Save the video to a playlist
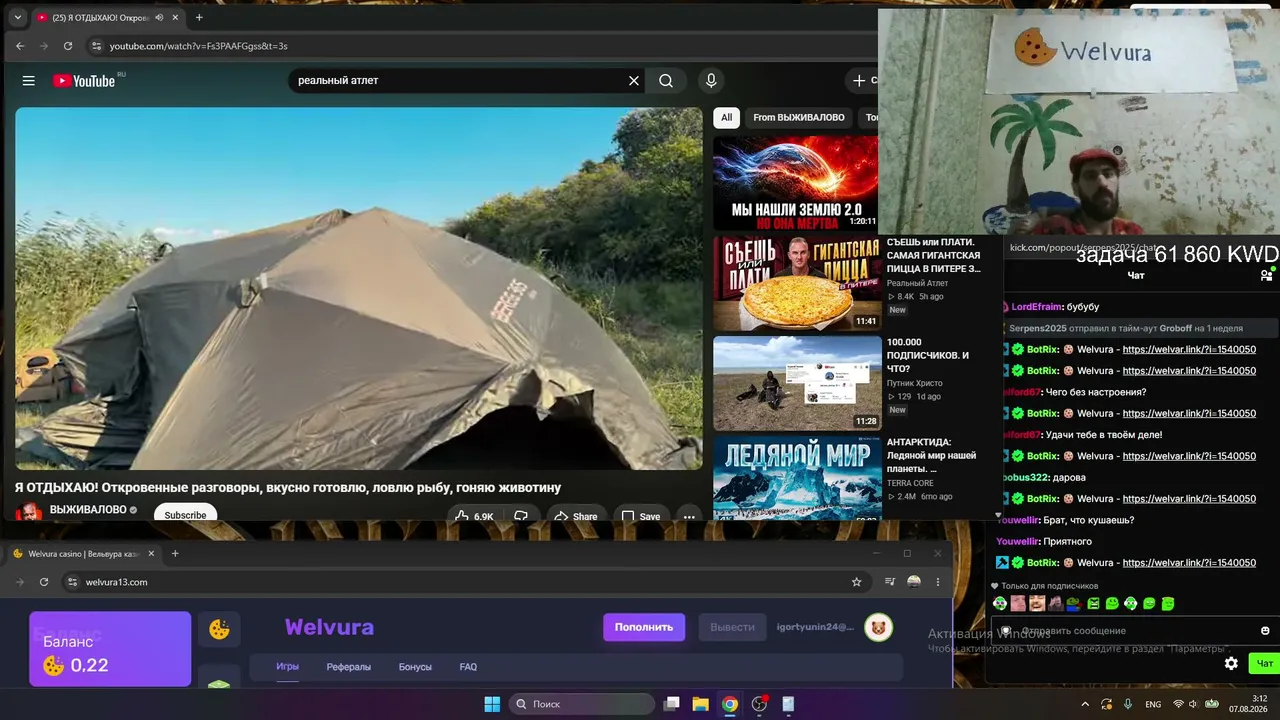1280x720 pixels. coord(641,516)
